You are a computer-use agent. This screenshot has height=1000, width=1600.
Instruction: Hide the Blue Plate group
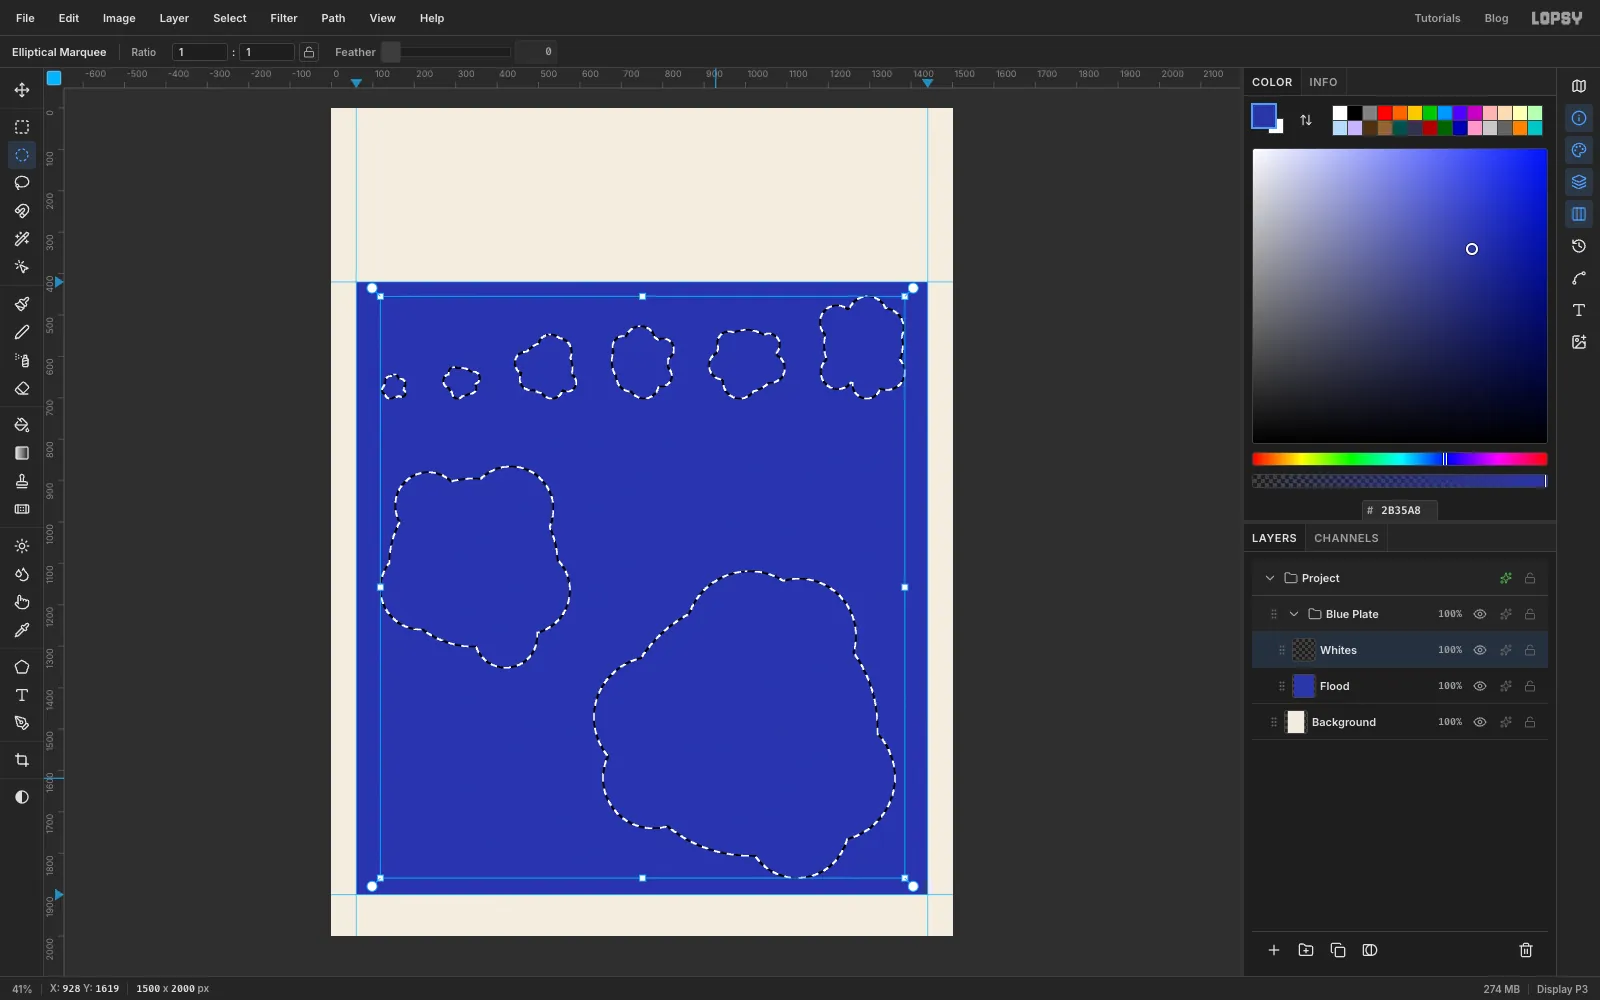[x=1480, y=614]
